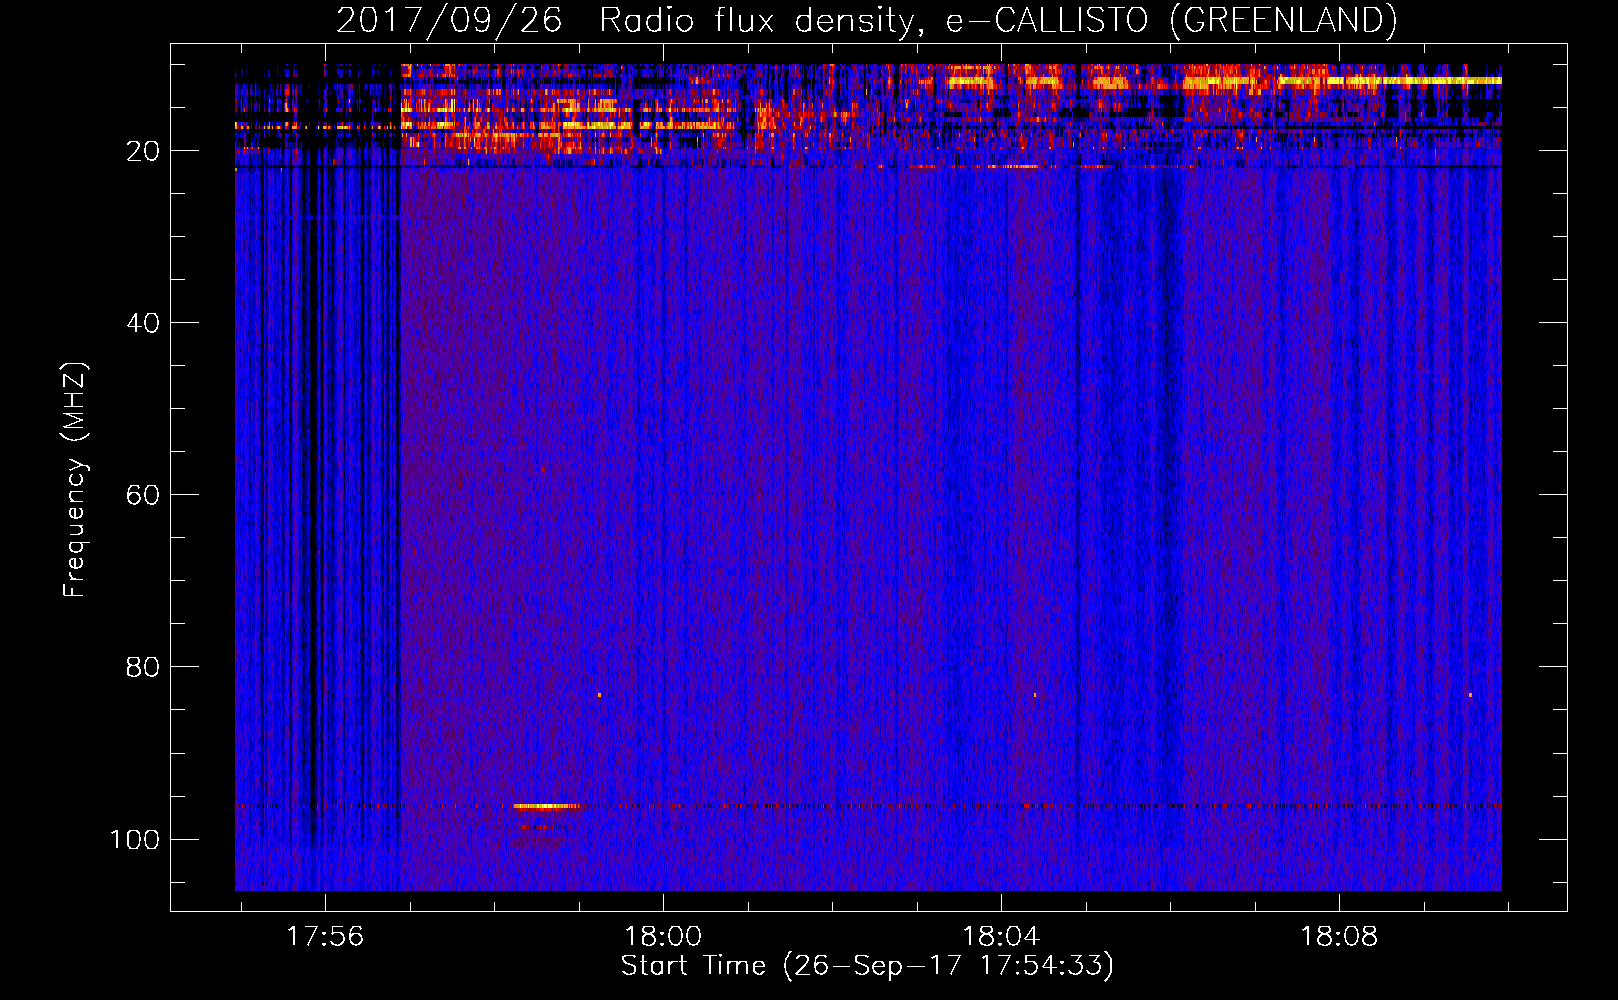Click the "60" frequency tick label
Viewport: 1618px width, 1000px height.
coord(143,495)
